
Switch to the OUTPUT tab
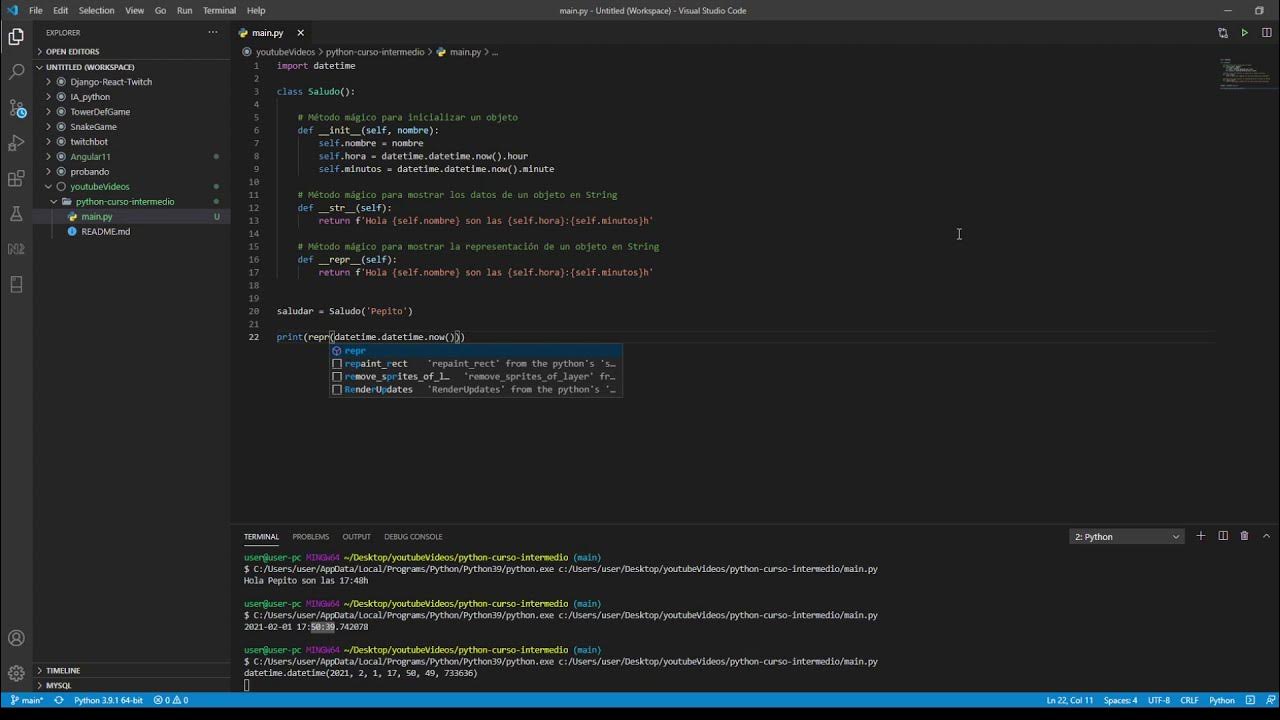(356, 537)
